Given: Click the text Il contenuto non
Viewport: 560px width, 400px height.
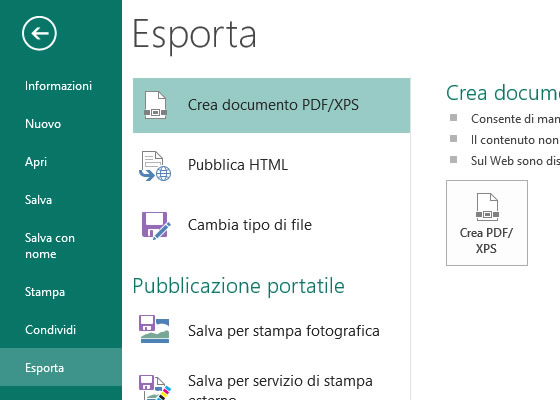Looking at the screenshot, I should 515,140.
